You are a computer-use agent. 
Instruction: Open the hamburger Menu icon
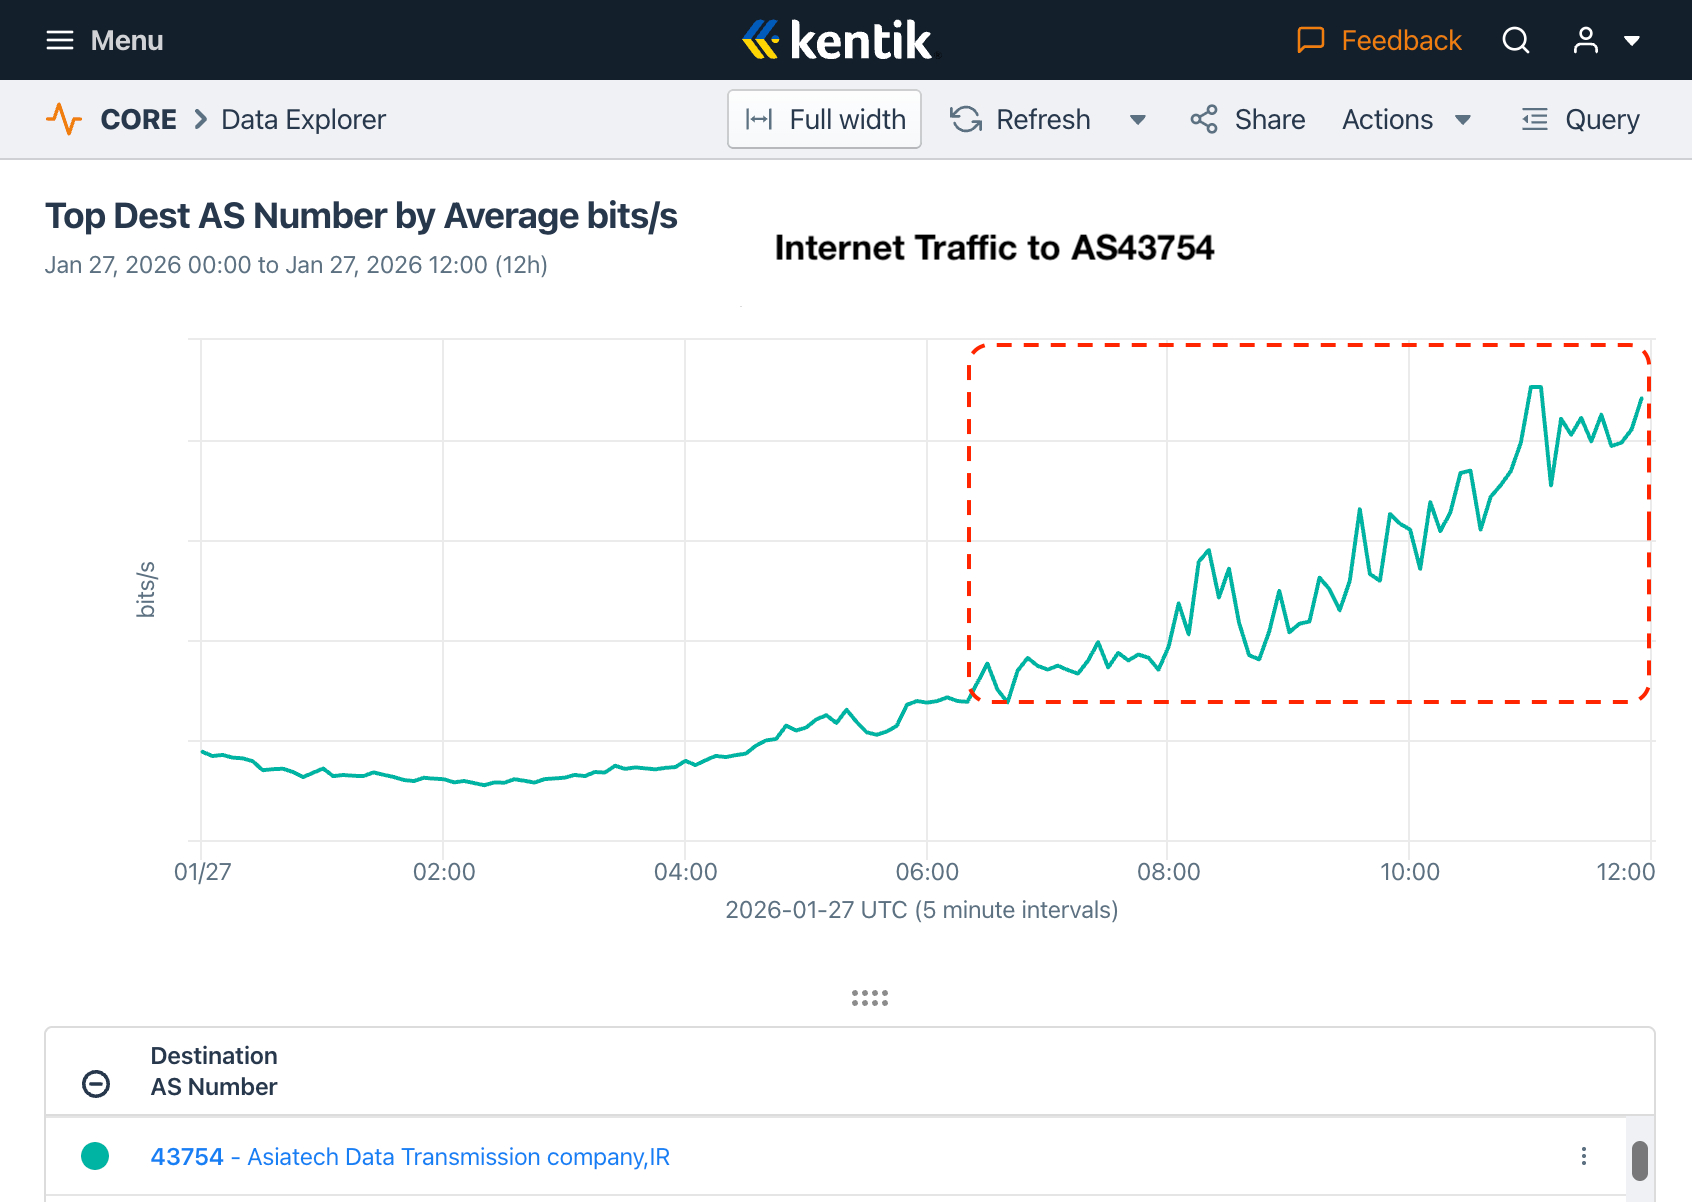pyautogui.click(x=60, y=40)
